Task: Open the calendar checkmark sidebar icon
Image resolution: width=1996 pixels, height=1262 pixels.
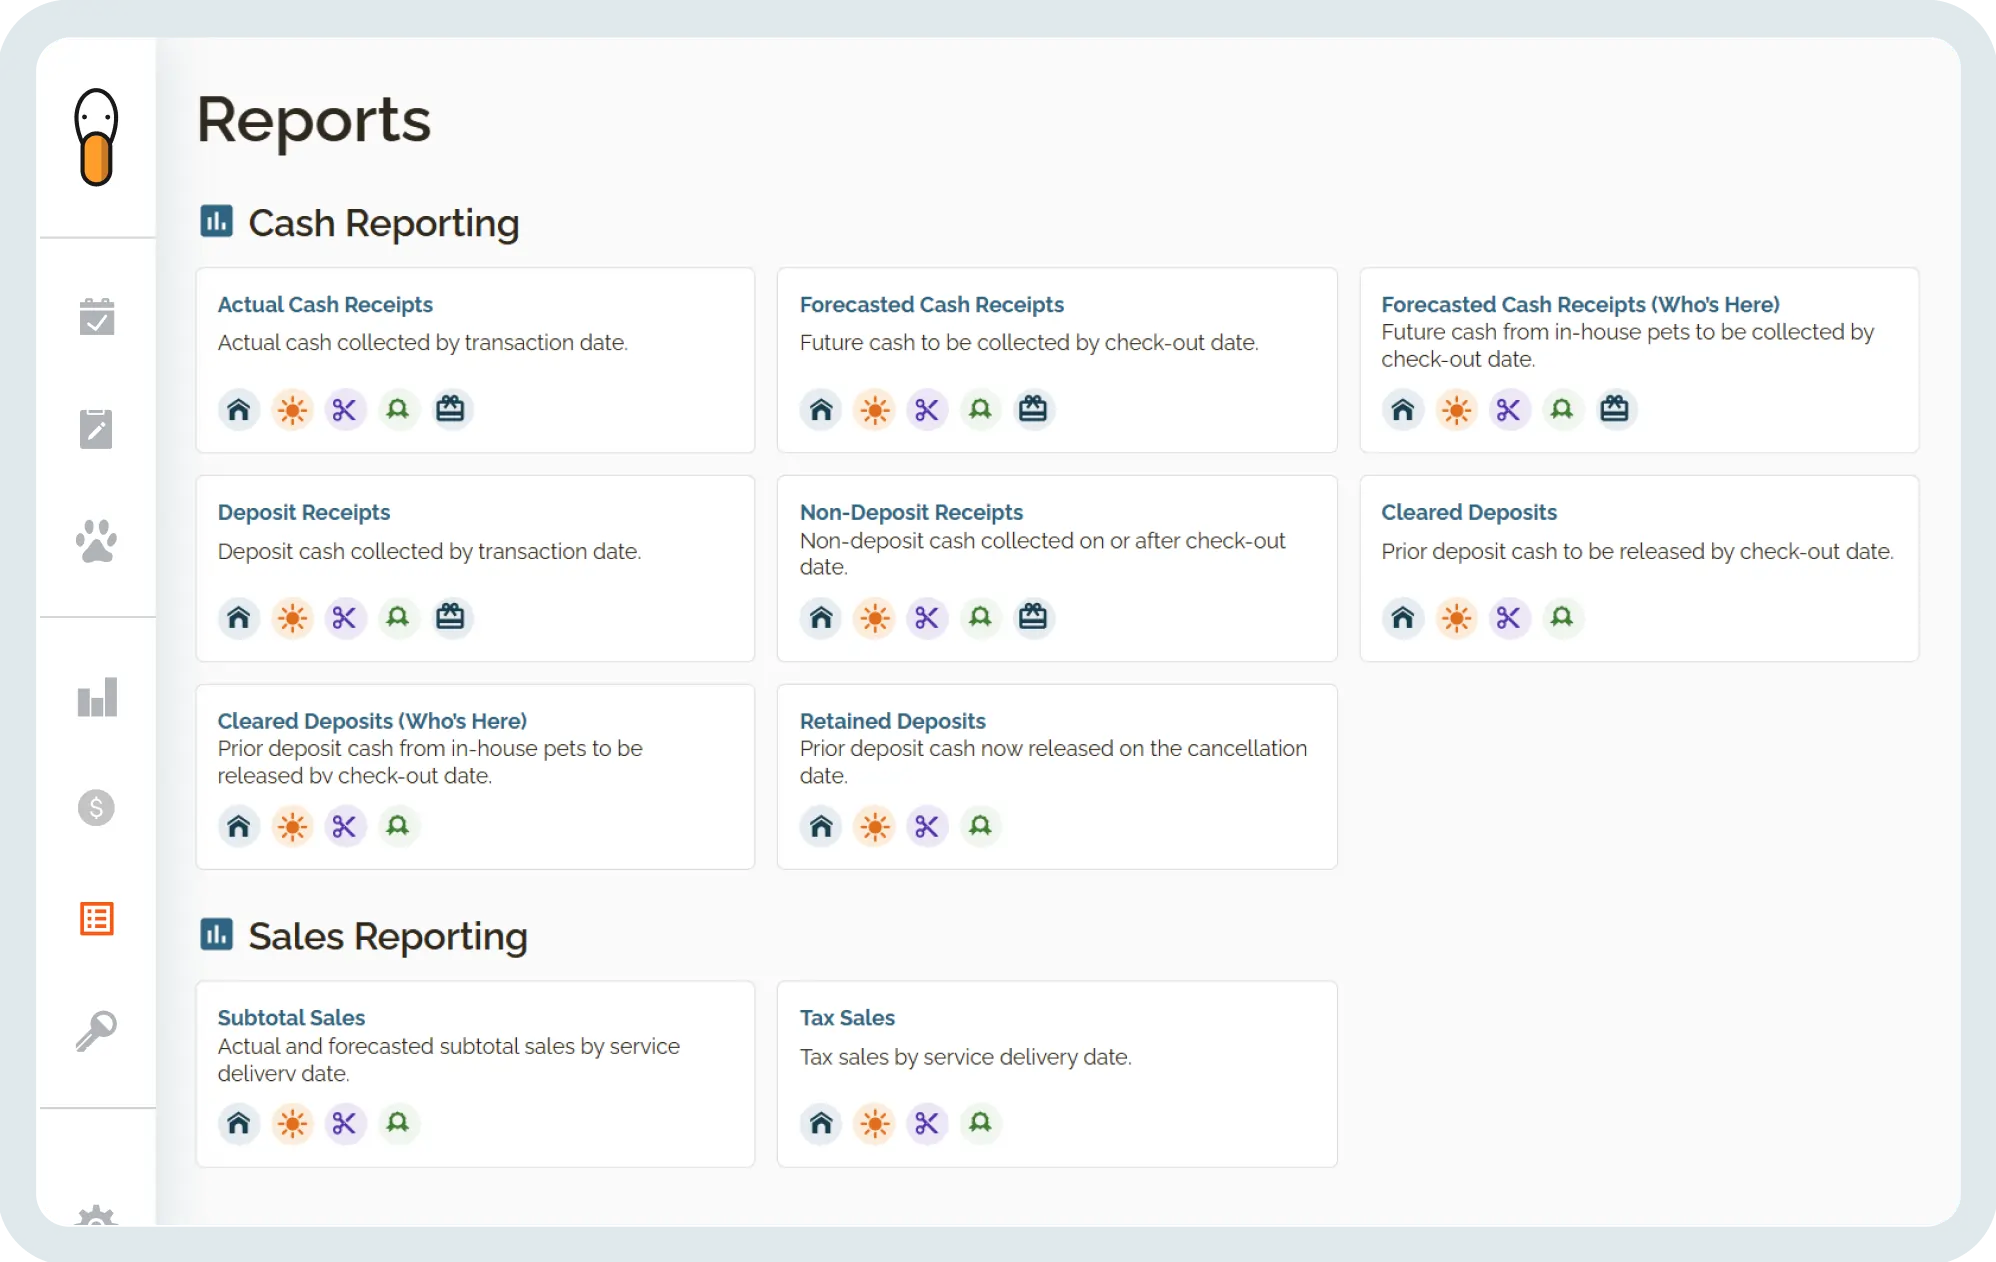Action: 97,317
